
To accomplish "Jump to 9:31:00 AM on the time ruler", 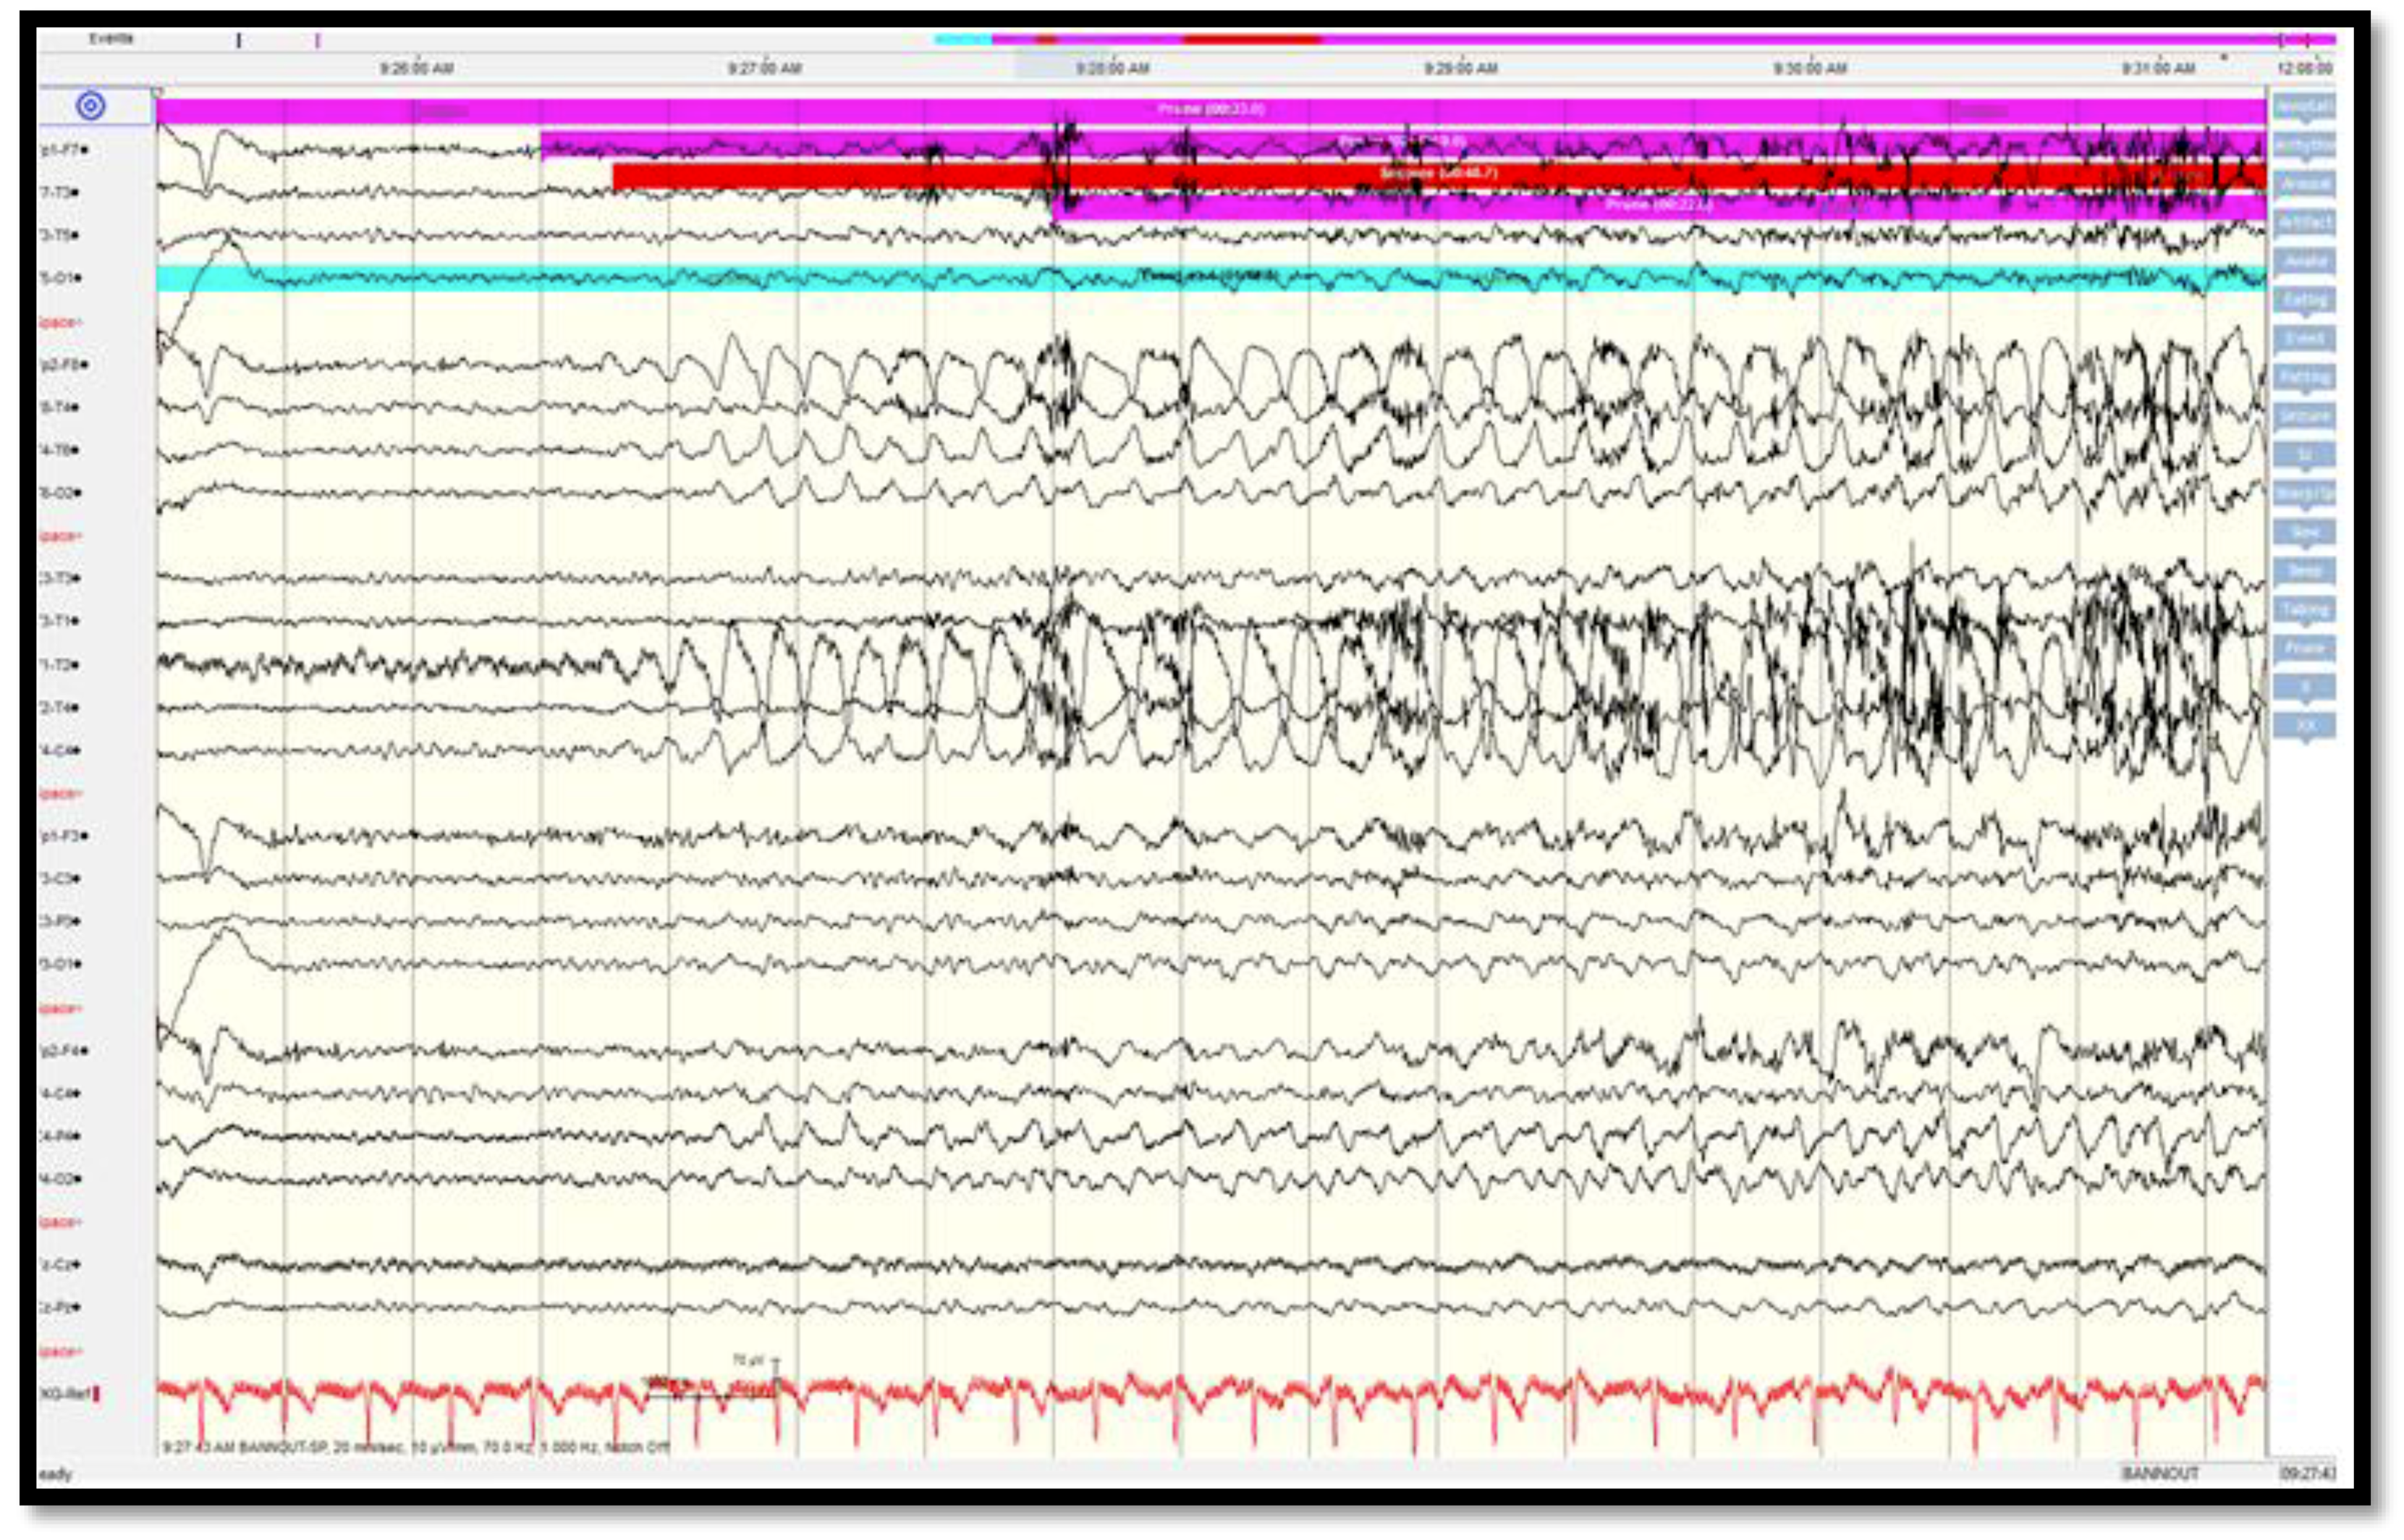I will click(2159, 69).
